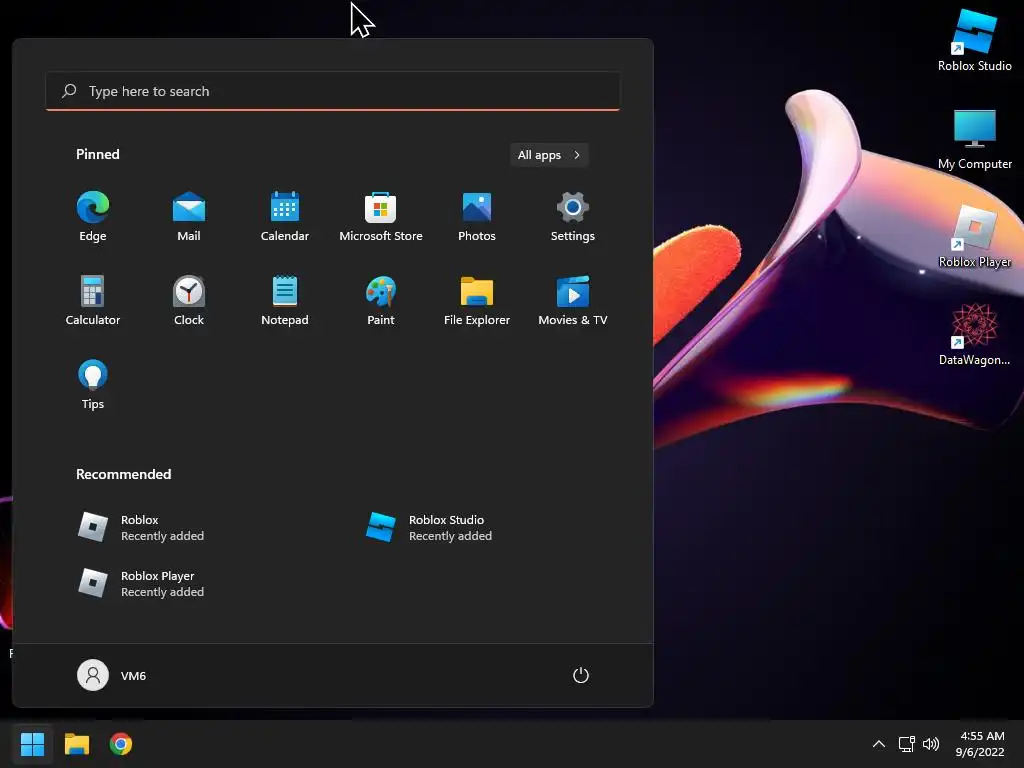1024x768 pixels.
Task: Open the VM6 user account menu
Action: pos(112,675)
